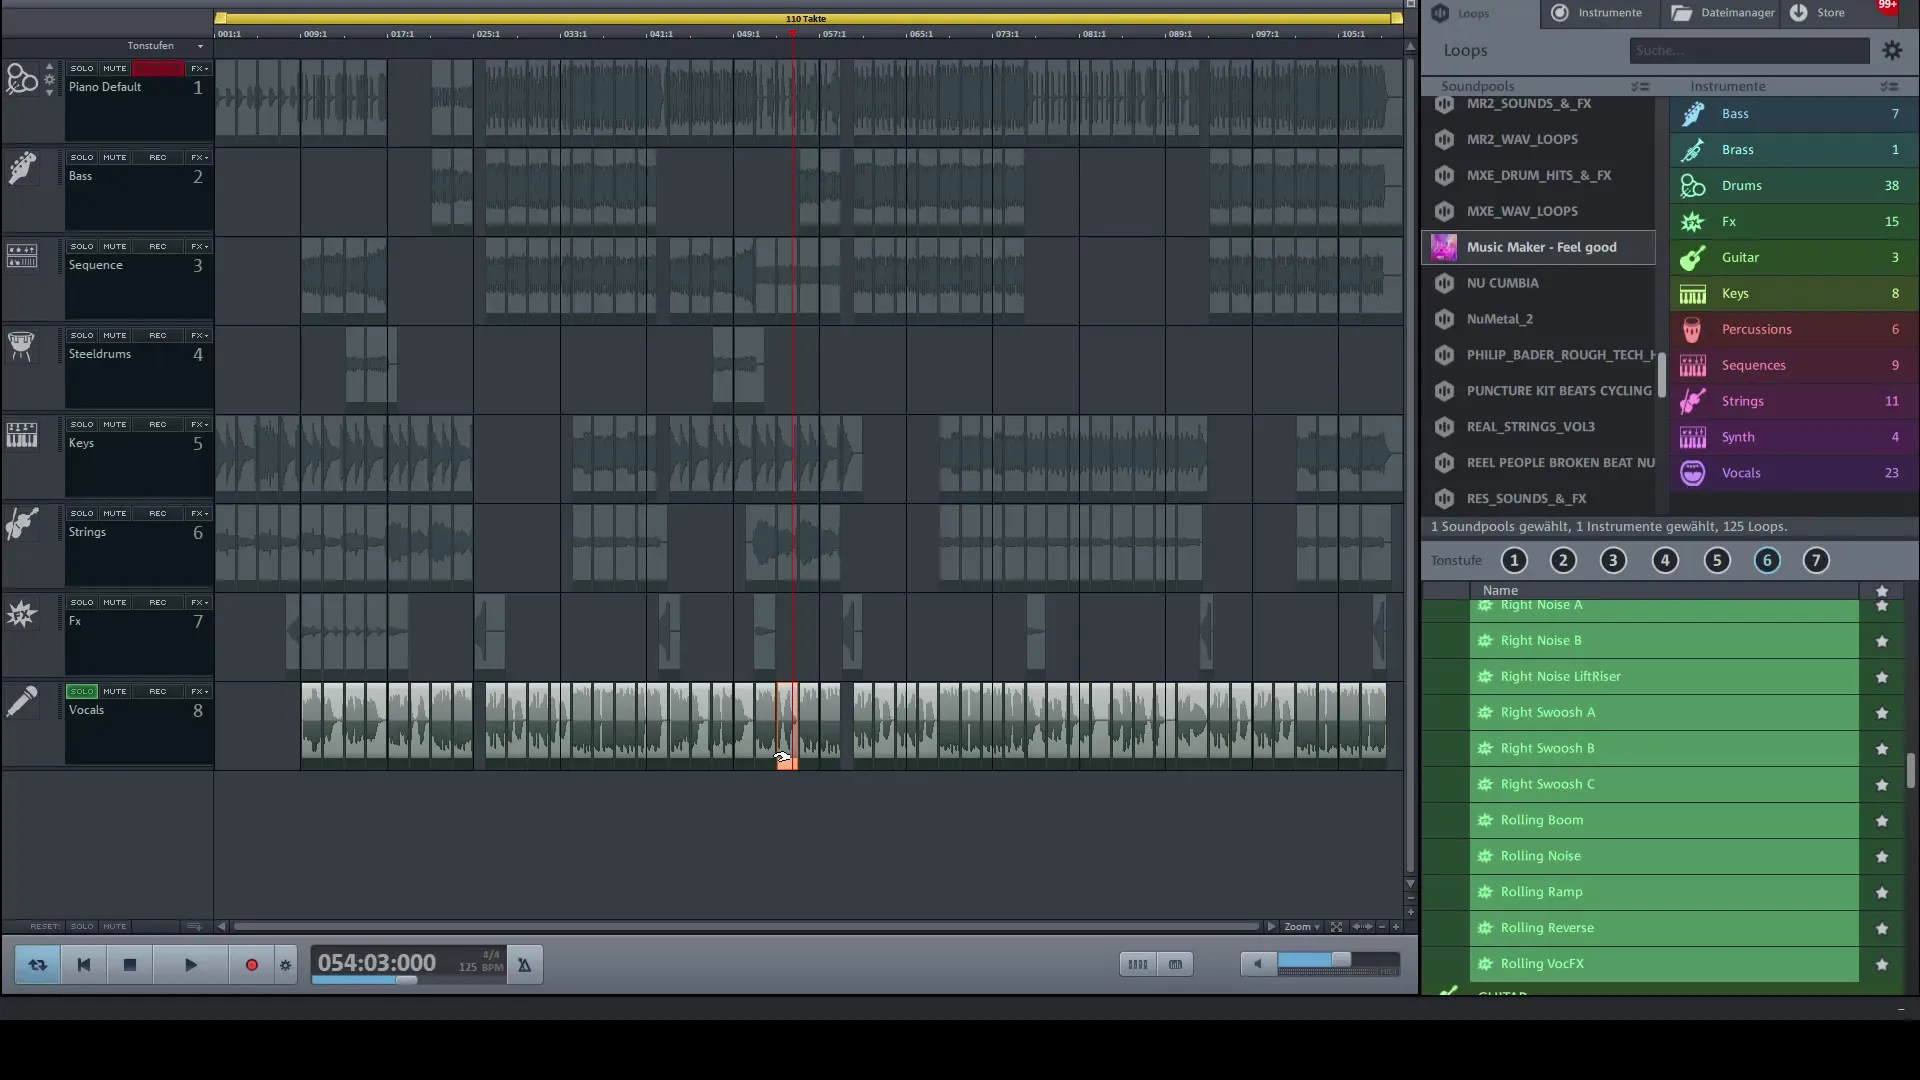
Task: Click the starburst icon of the Fx track
Action: [21, 613]
